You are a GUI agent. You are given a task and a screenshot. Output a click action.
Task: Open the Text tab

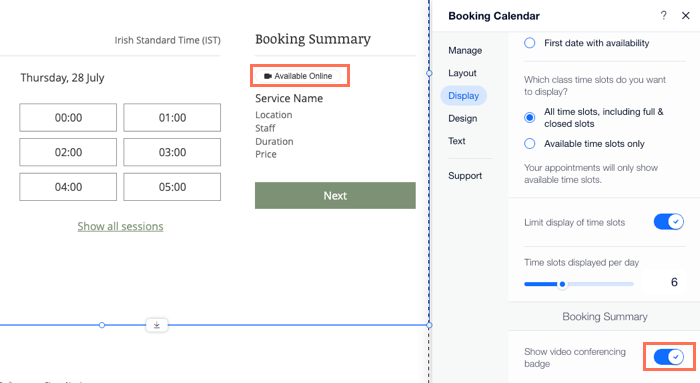[457, 141]
